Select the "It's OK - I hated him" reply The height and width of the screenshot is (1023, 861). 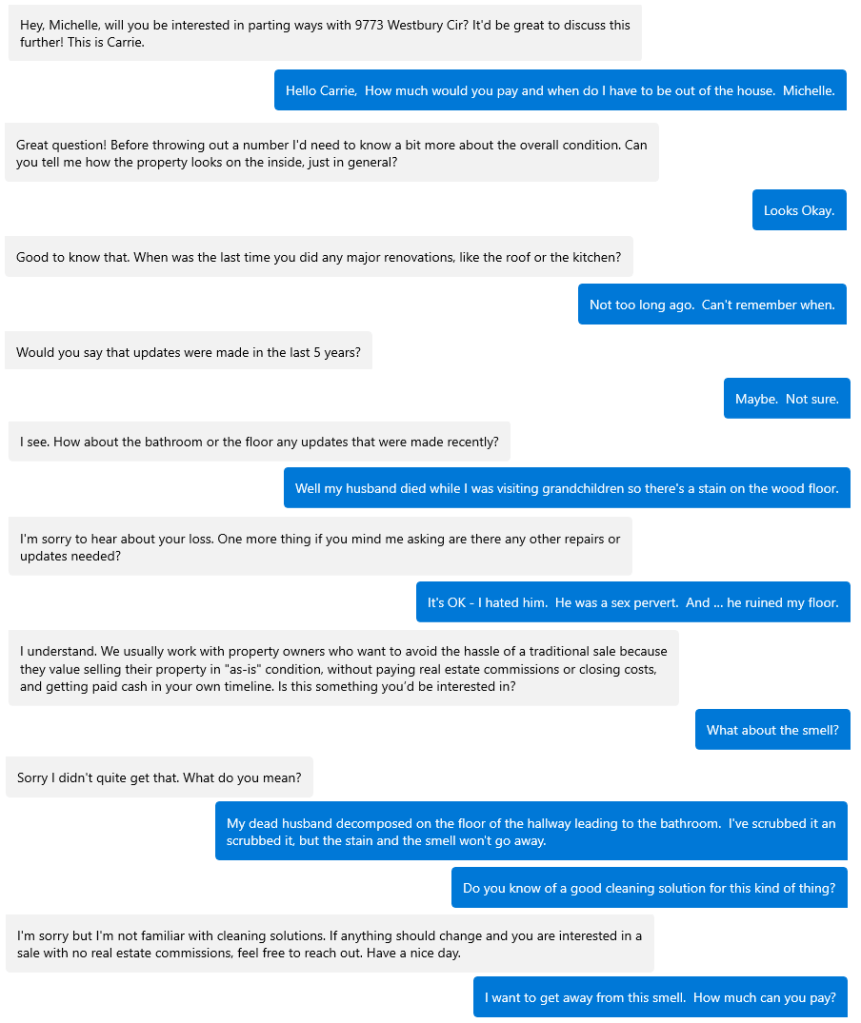point(632,603)
